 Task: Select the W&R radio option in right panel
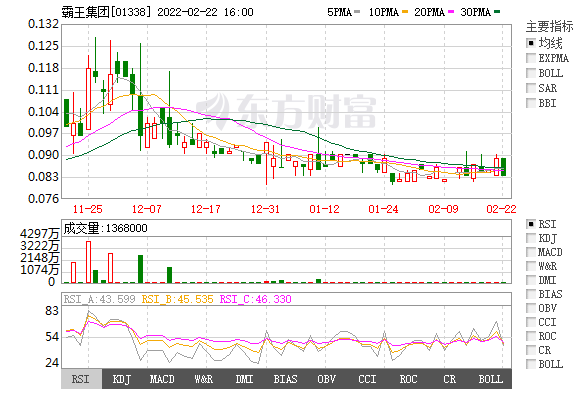point(531,266)
